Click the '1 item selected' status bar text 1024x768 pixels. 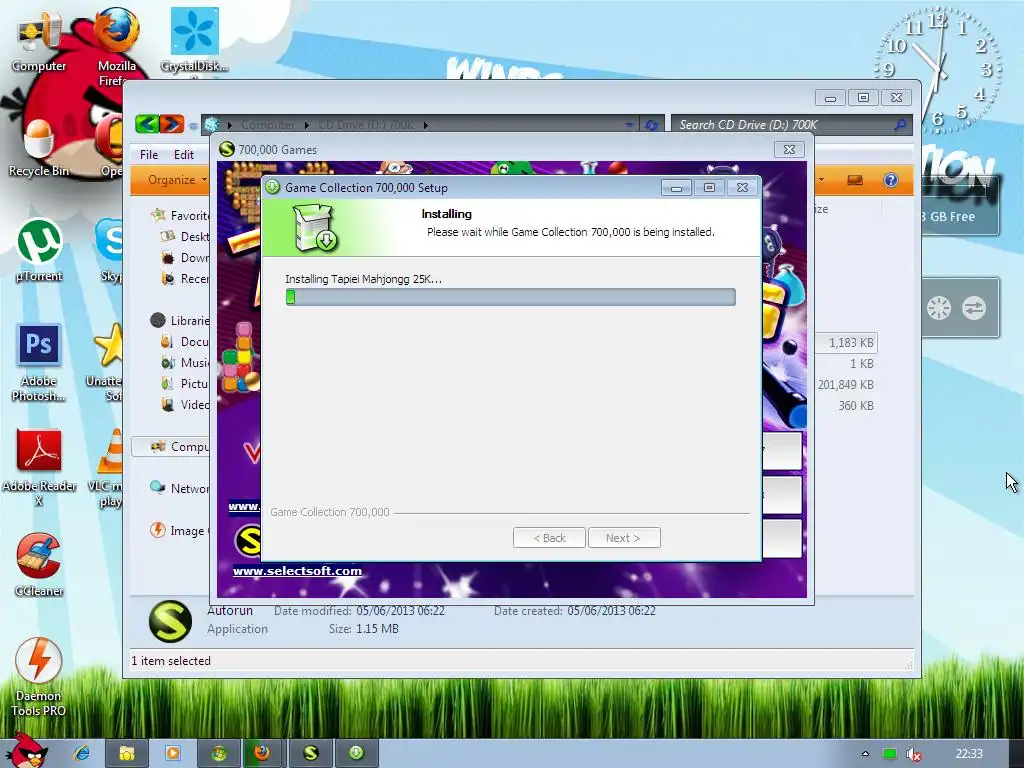[171, 661]
